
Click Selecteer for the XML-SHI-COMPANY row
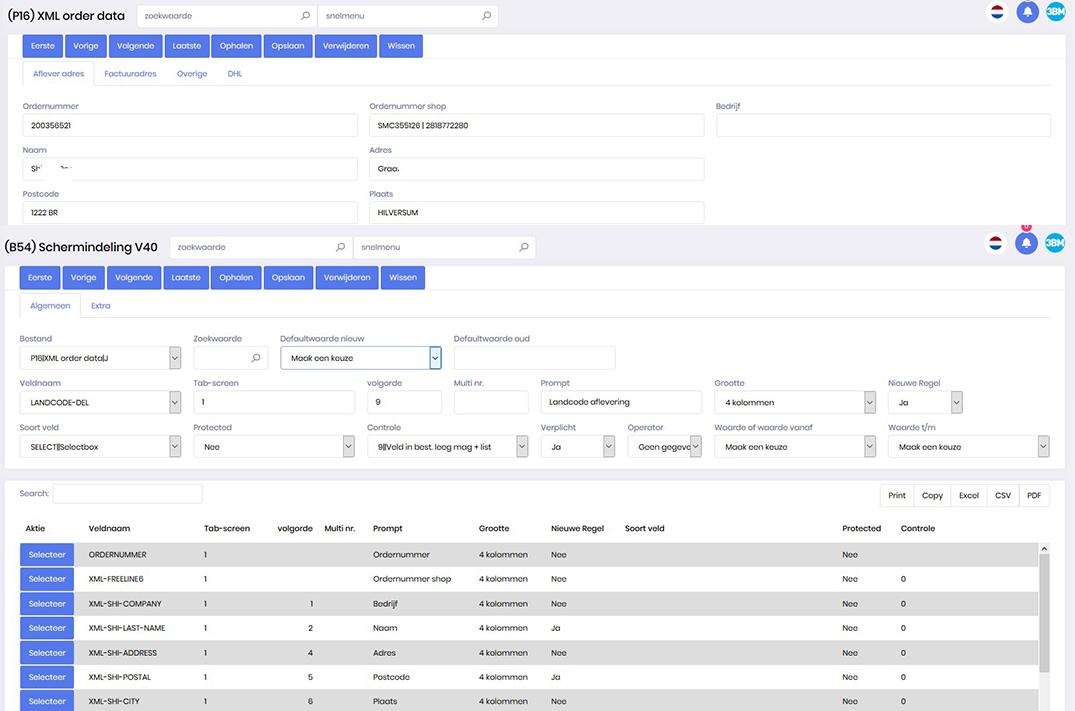point(47,604)
